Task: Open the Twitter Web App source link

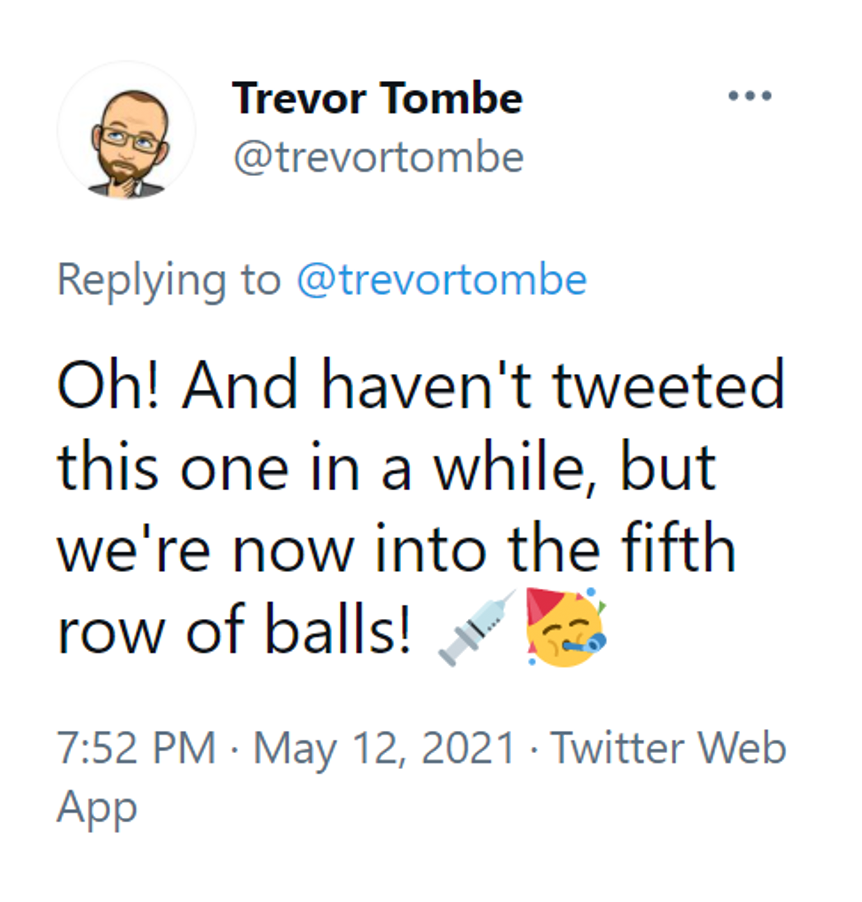Action: 668,748
